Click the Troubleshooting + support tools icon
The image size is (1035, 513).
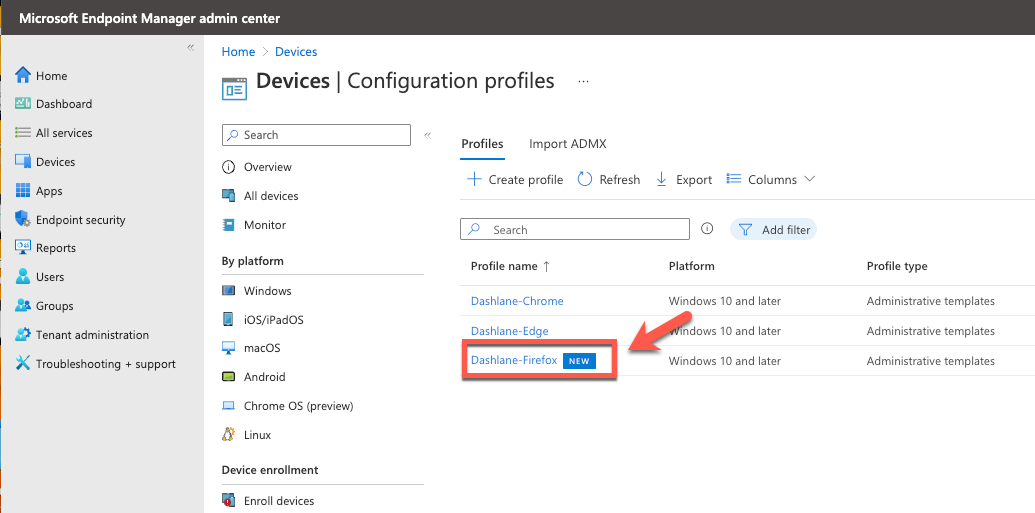click(x=23, y=363)
